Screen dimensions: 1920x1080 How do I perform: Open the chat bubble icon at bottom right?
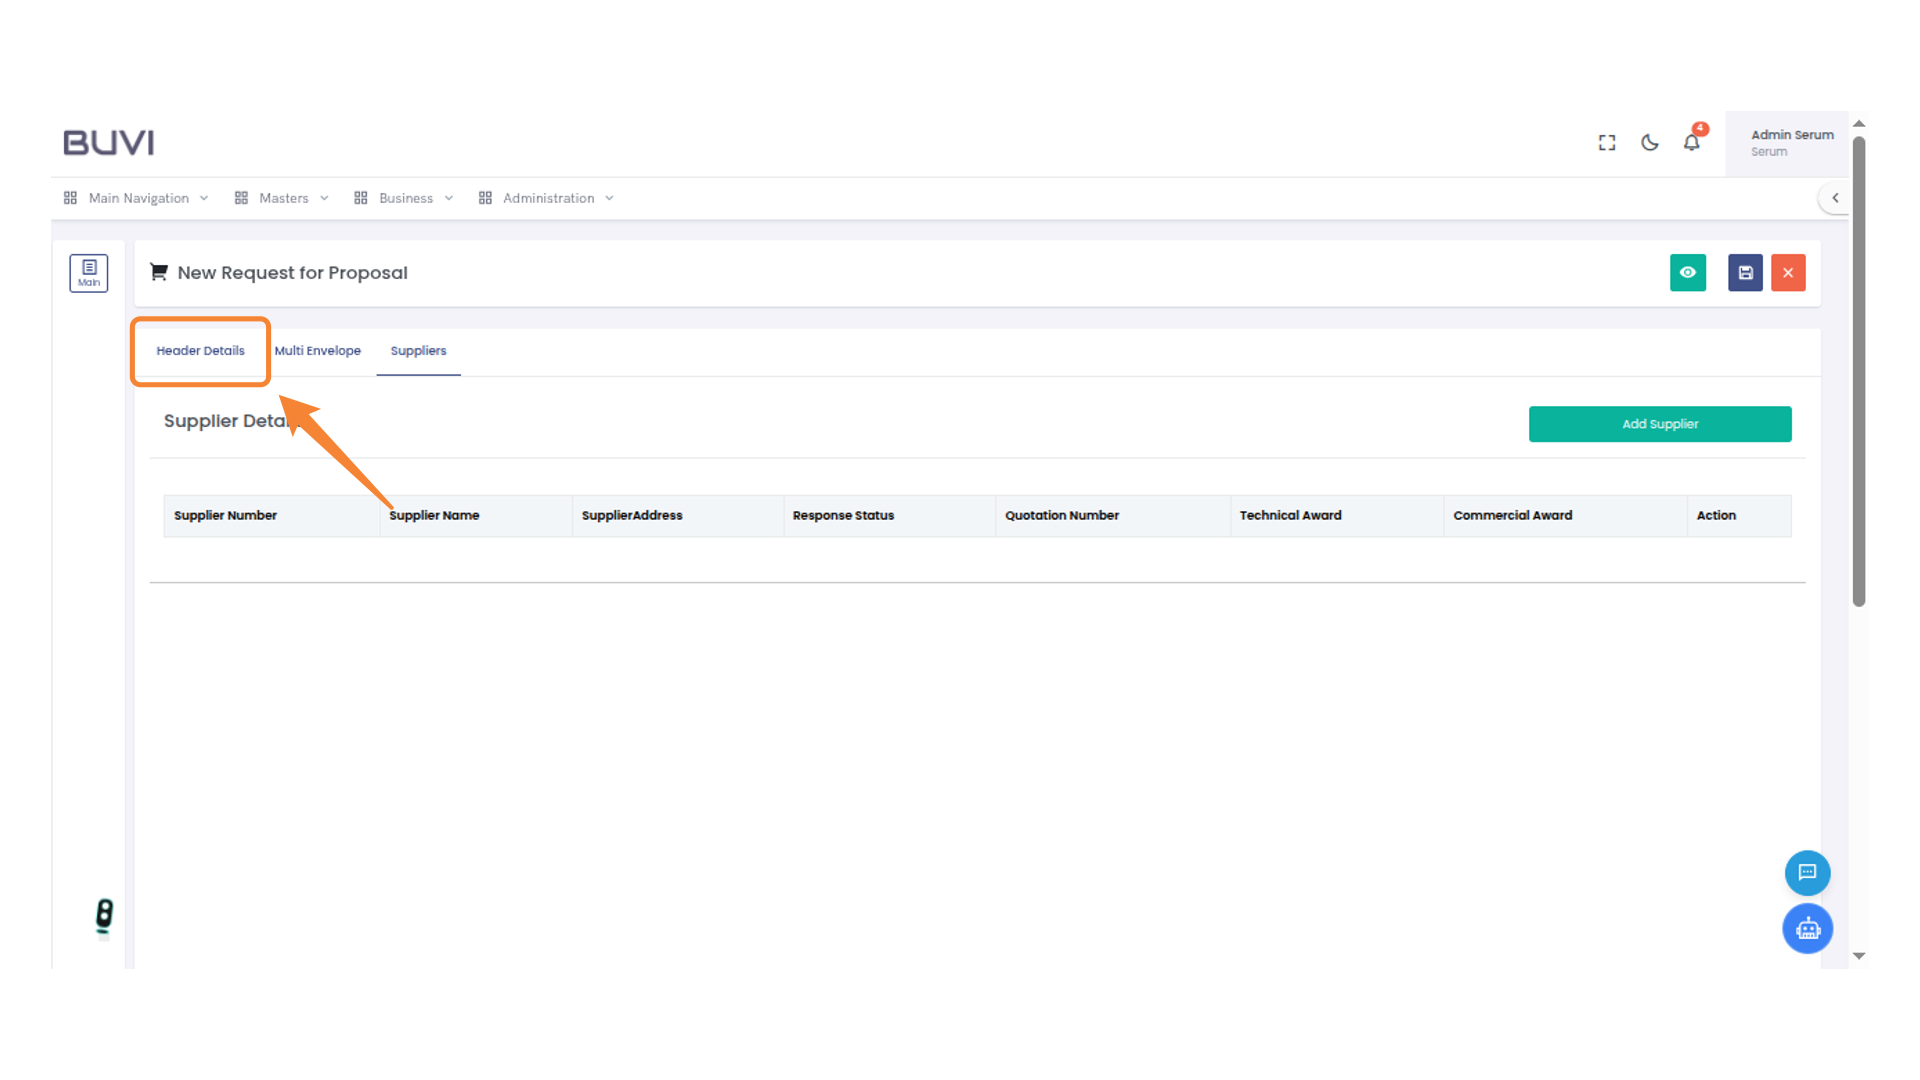(1807, 872)
